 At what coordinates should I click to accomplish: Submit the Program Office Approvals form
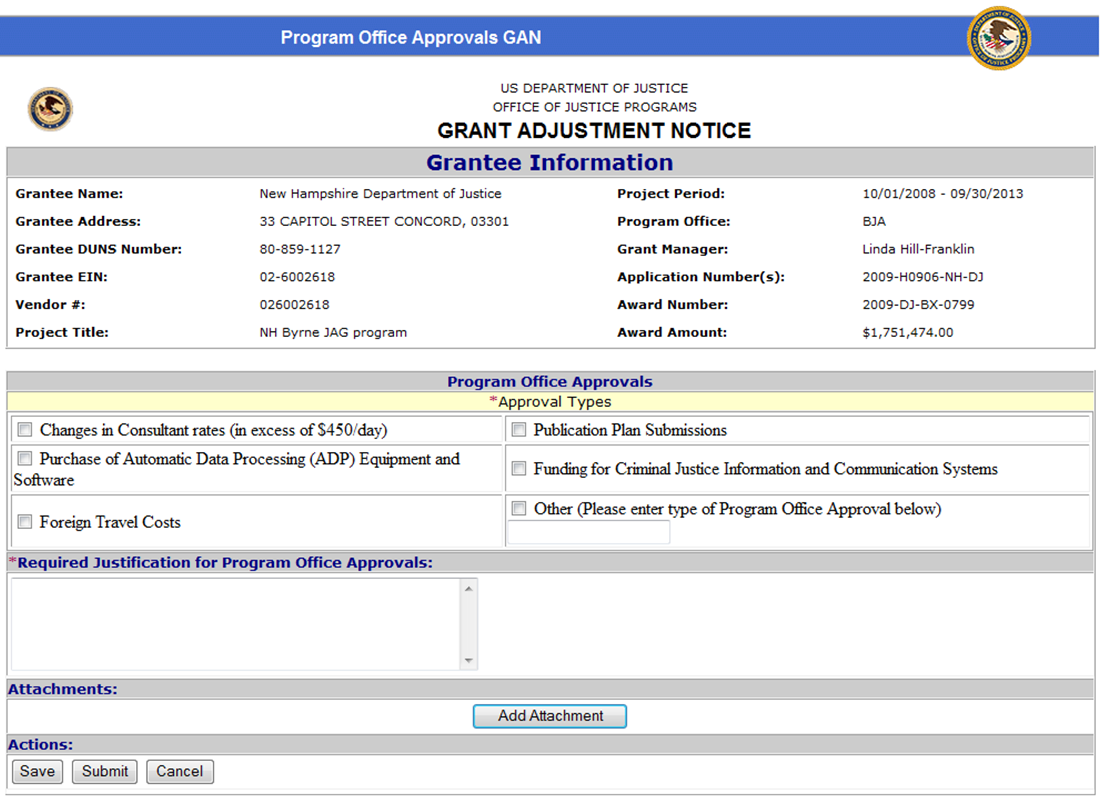pyautogui.click(x=105, y=771)
